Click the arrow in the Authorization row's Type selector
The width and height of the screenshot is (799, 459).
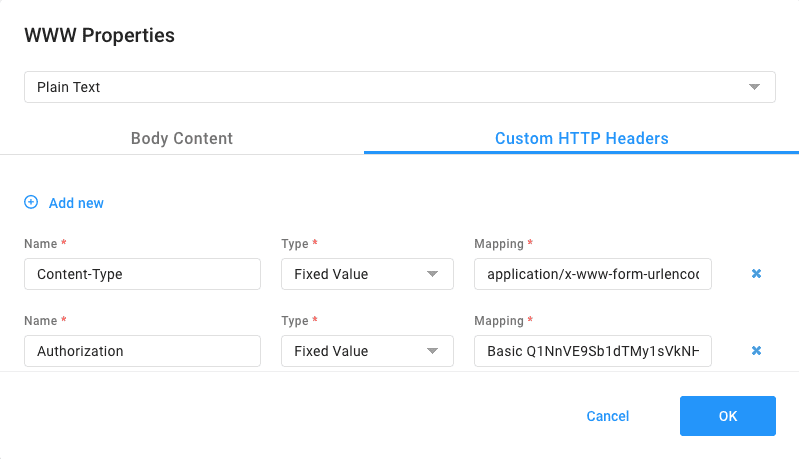coord(433,352)
